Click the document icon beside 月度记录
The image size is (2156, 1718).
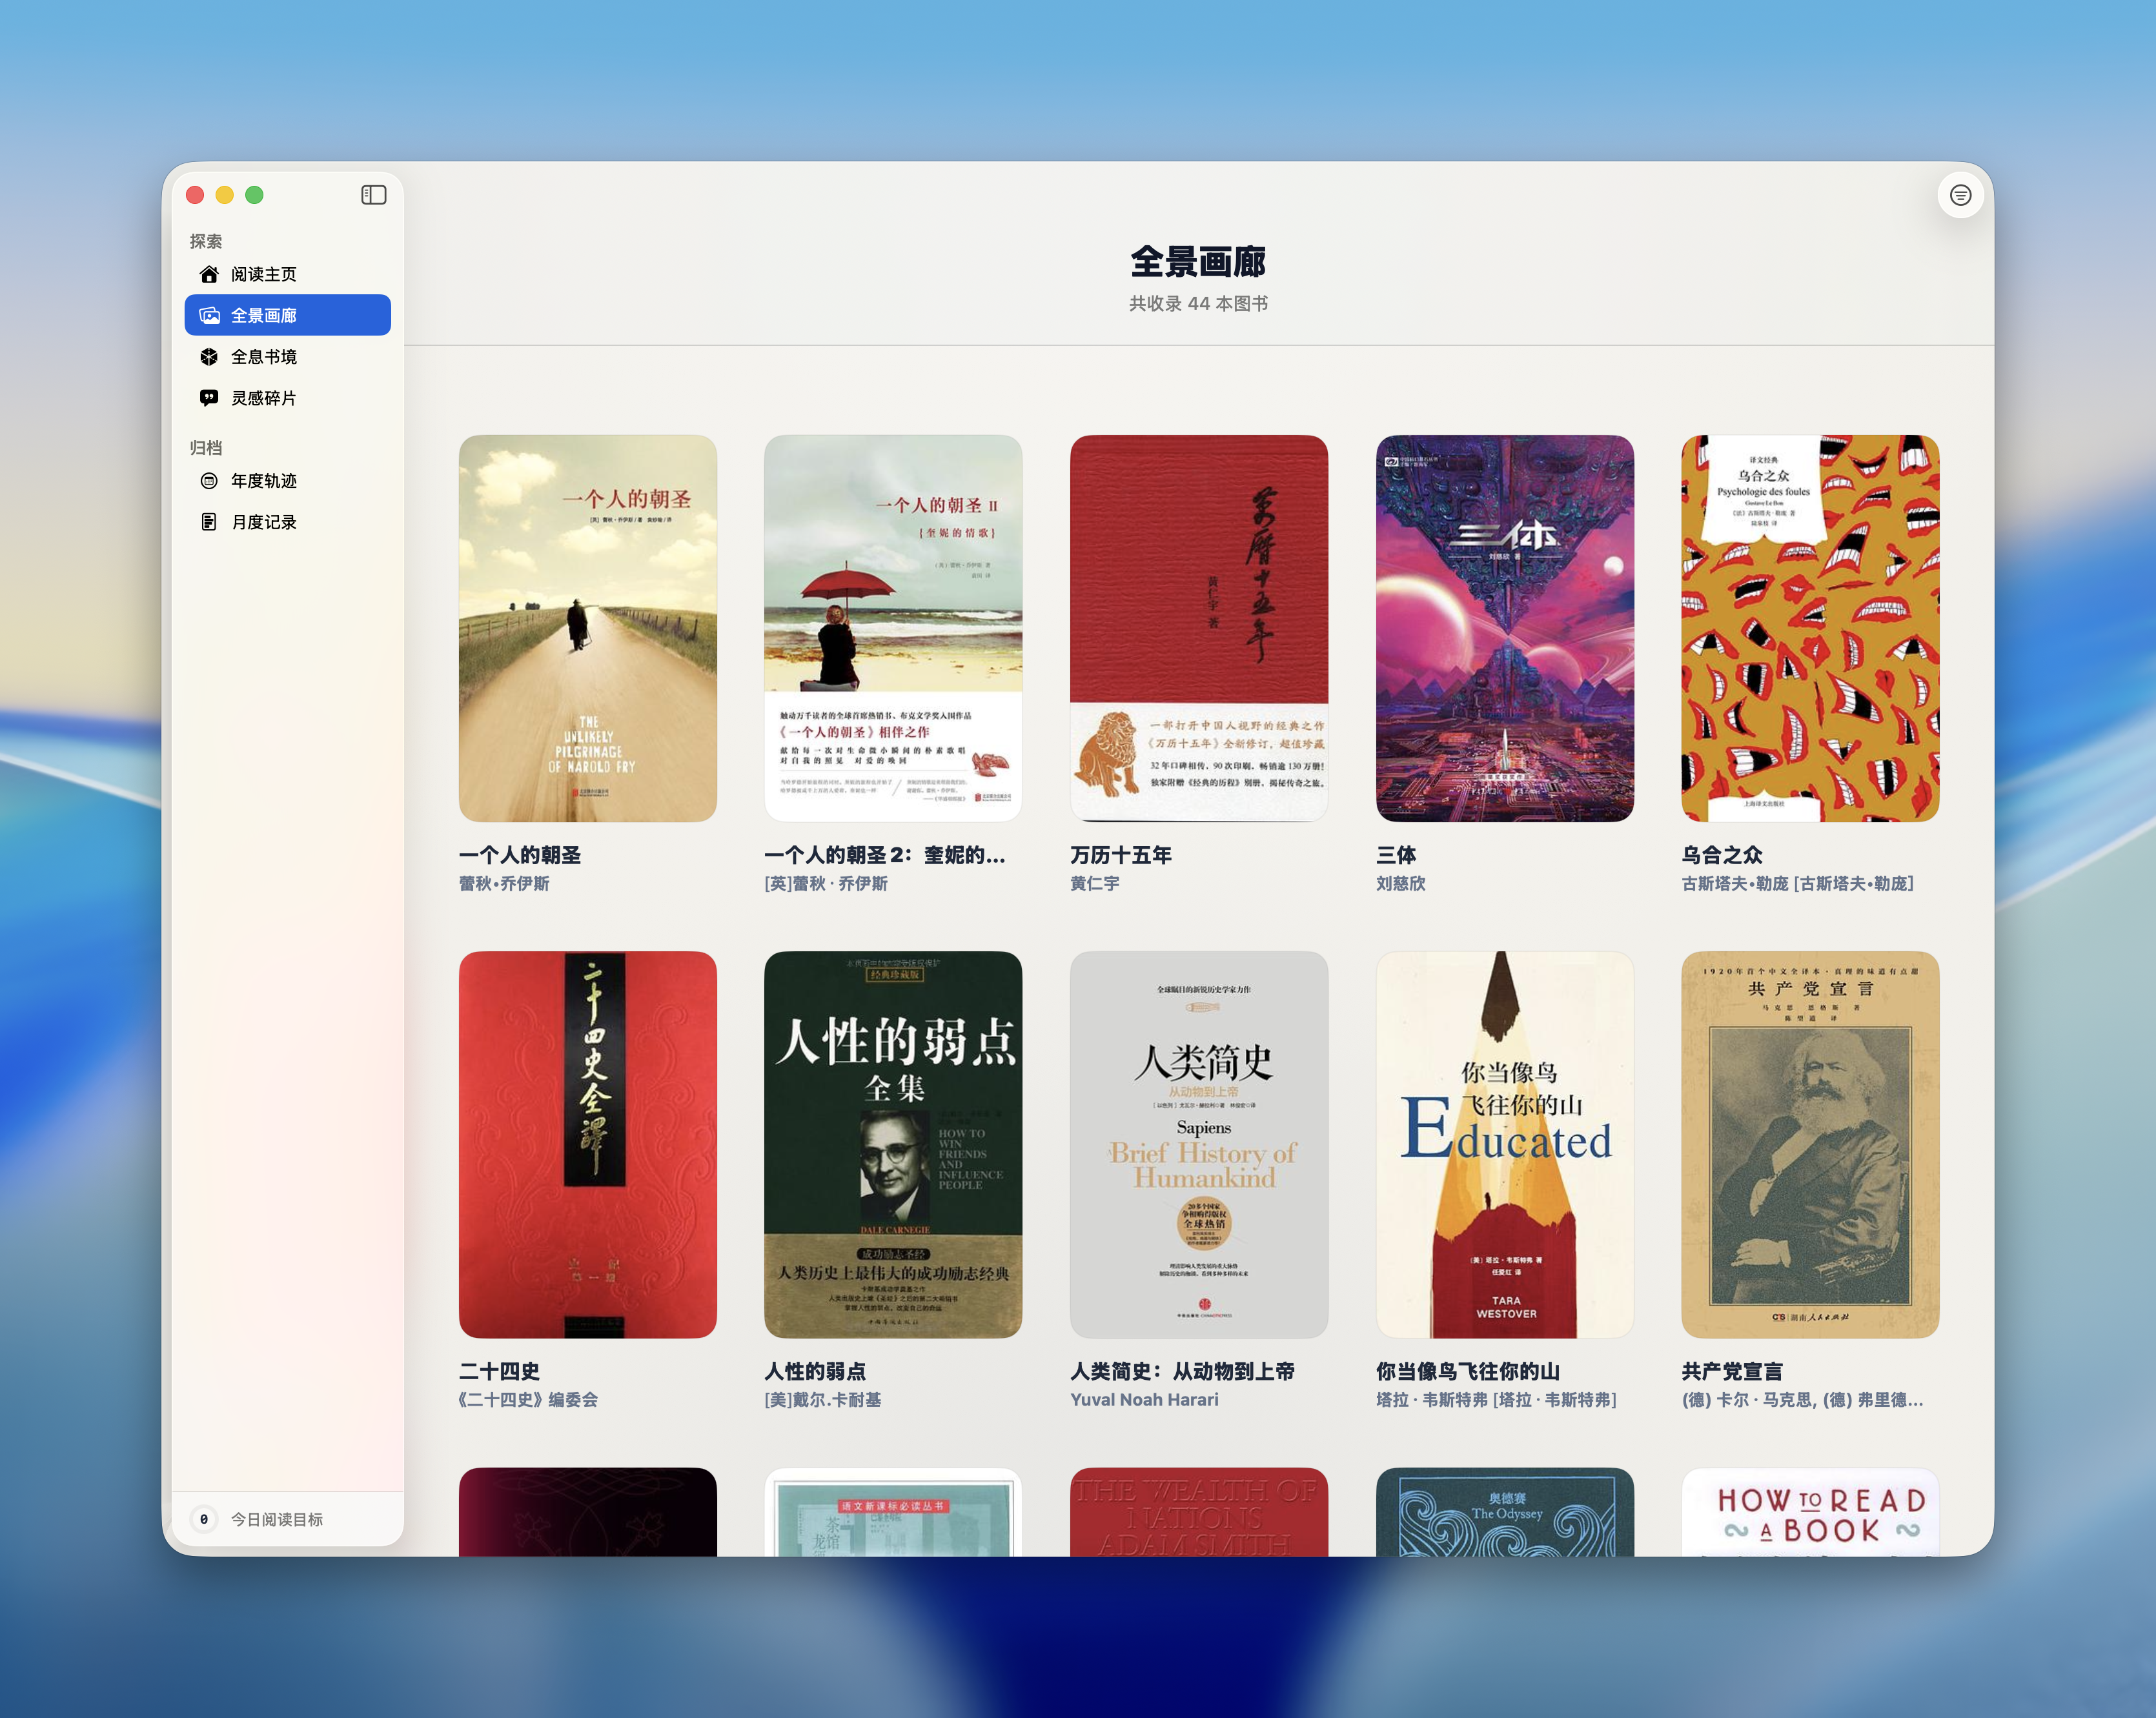pyautogui.click(x=209, y=522)
